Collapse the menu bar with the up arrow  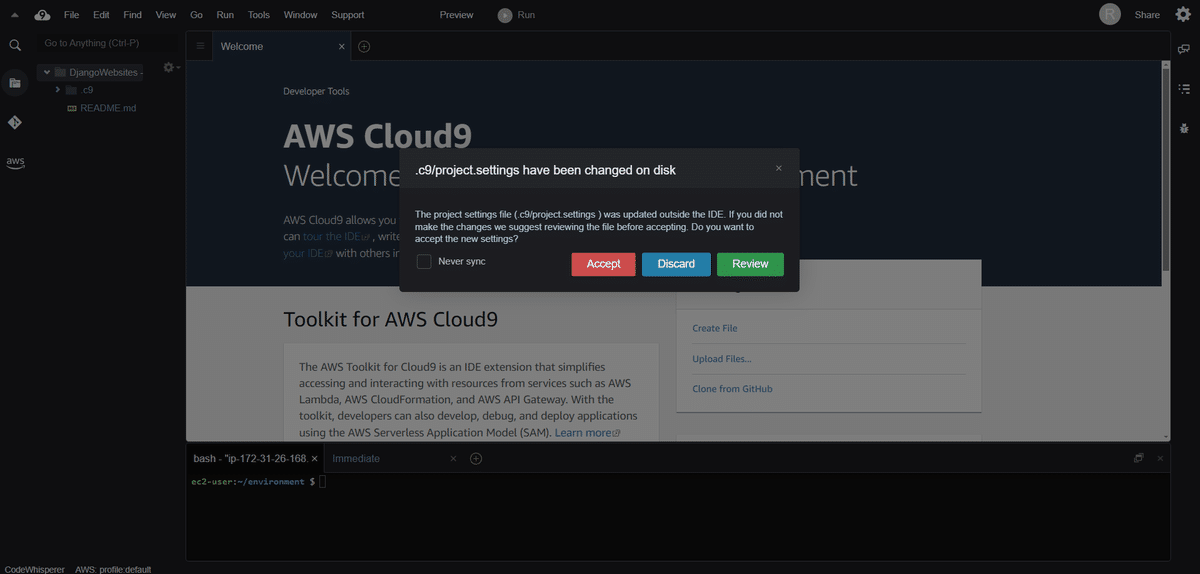15,15
